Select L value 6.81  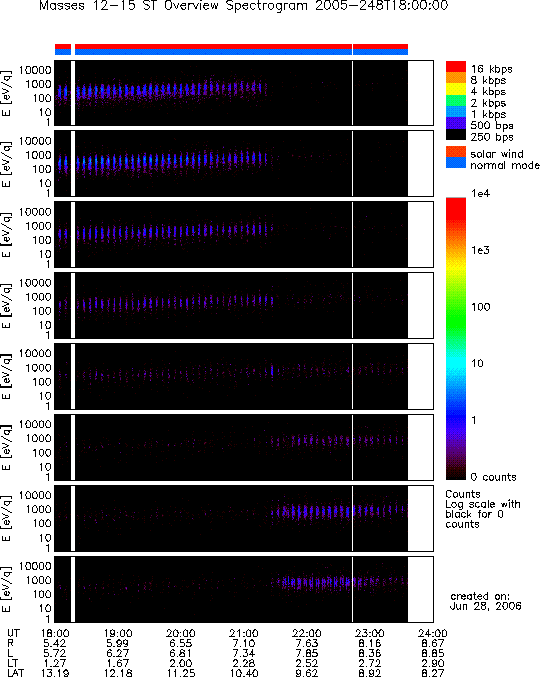pos(180,653)
